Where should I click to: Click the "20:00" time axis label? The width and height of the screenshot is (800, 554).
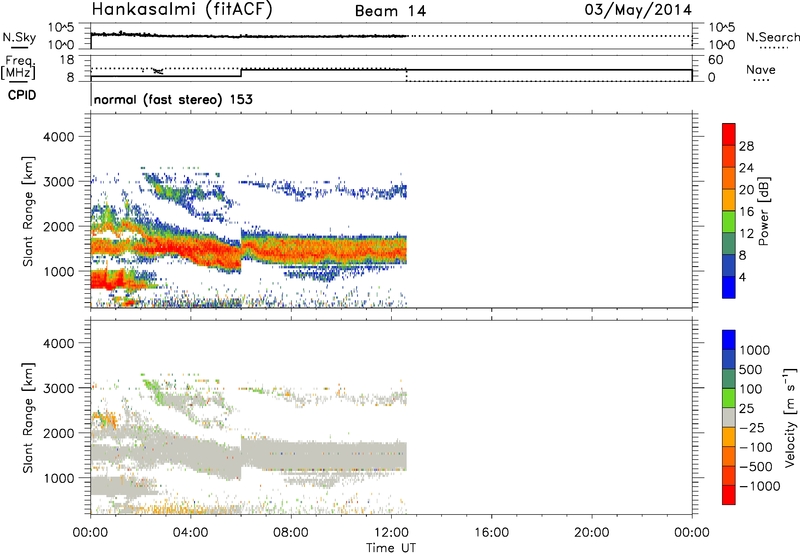[x=592, y=533]
